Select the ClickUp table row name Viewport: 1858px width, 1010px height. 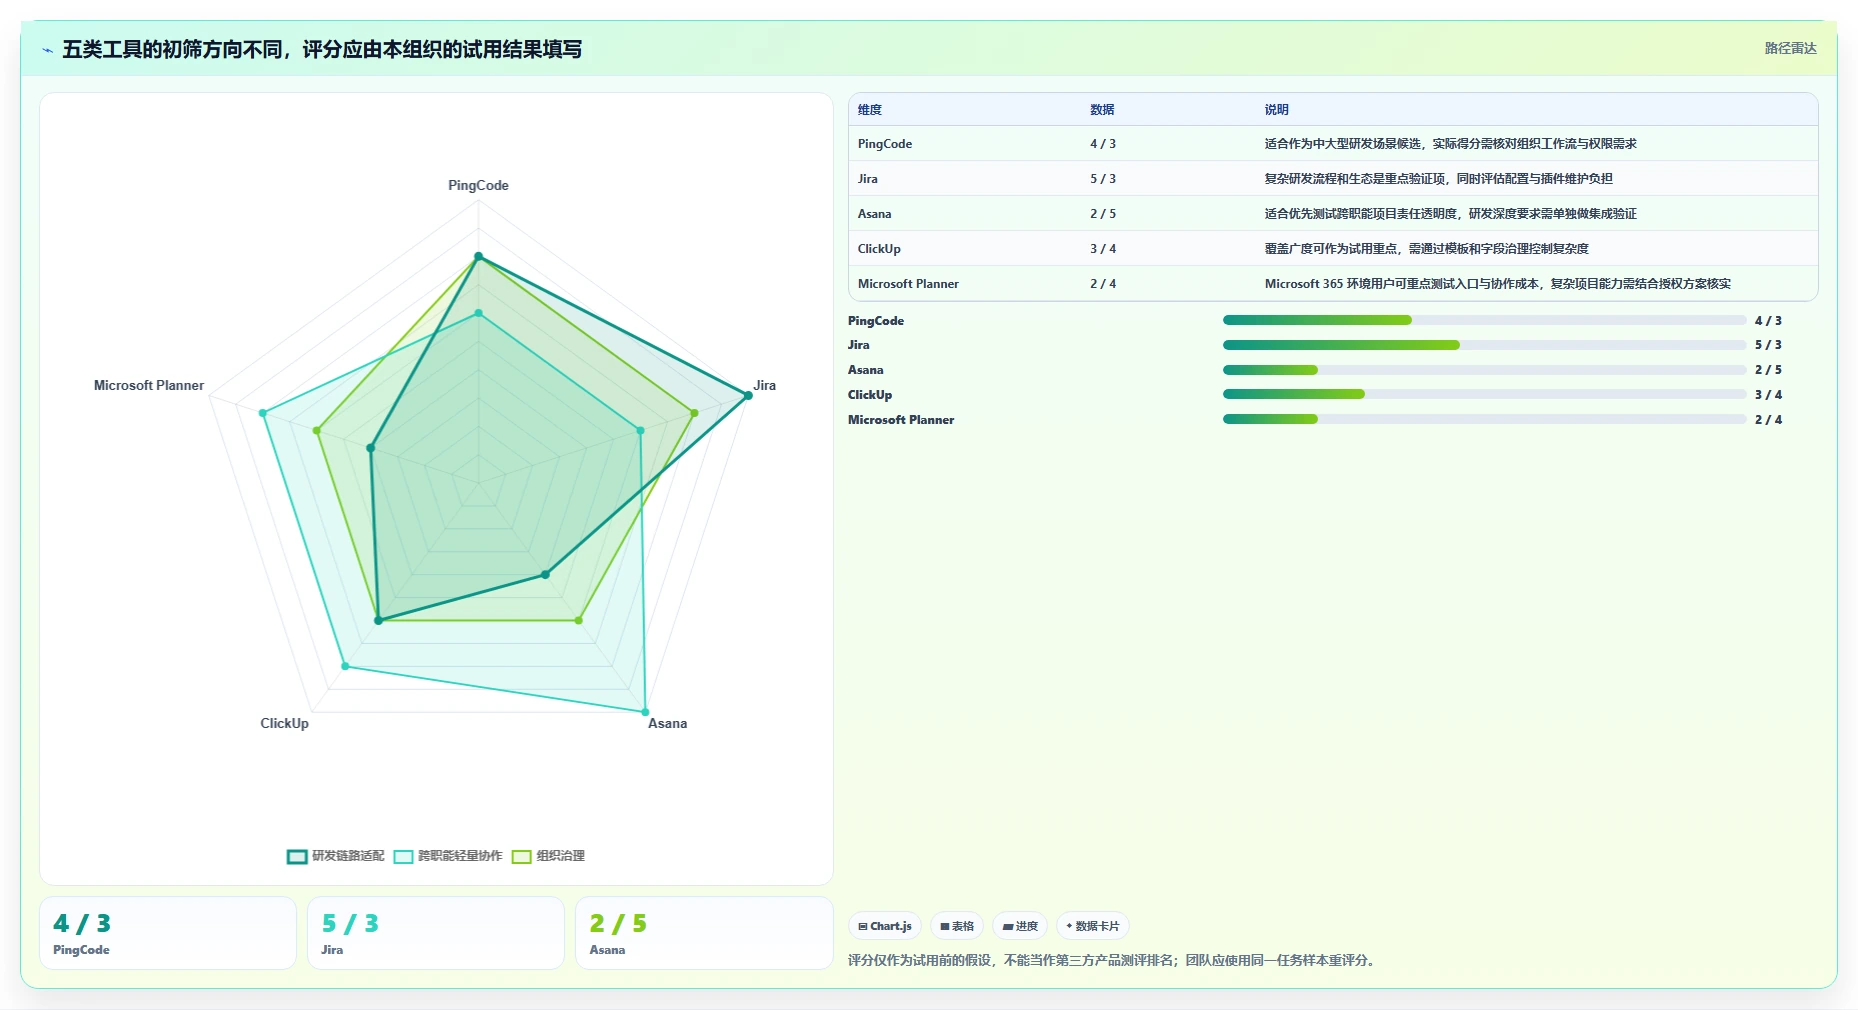pyautogui.click(x=879, y=249)
